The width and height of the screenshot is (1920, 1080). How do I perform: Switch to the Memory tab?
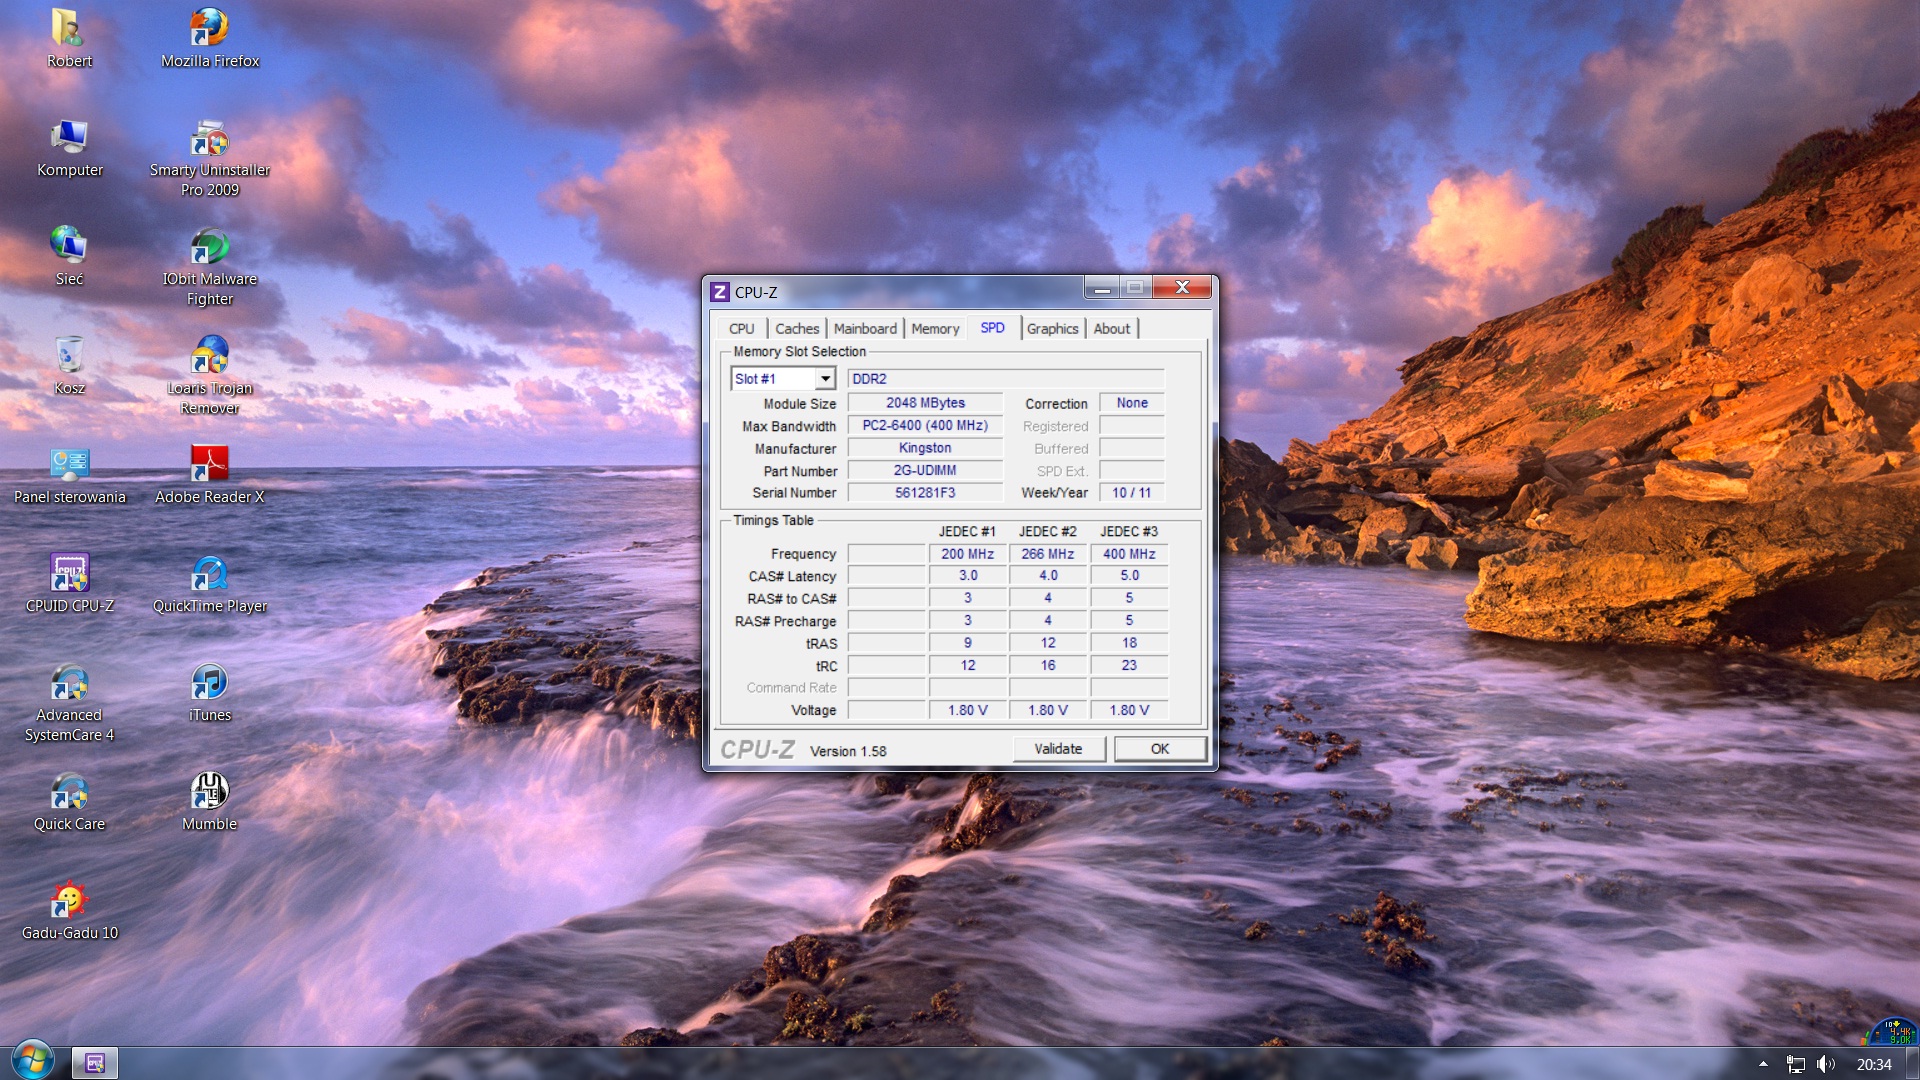point(934,329)
